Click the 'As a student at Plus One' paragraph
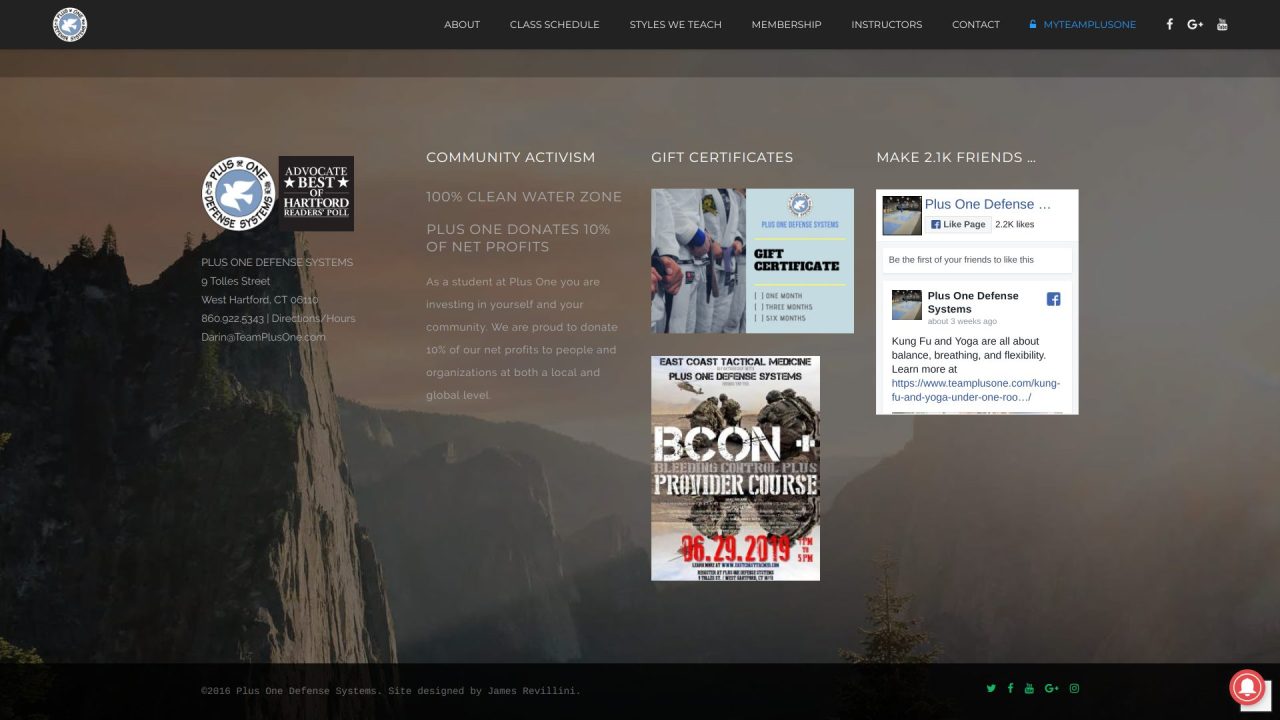Viewport: 1280px width, 720px height. tap(522, 338)
